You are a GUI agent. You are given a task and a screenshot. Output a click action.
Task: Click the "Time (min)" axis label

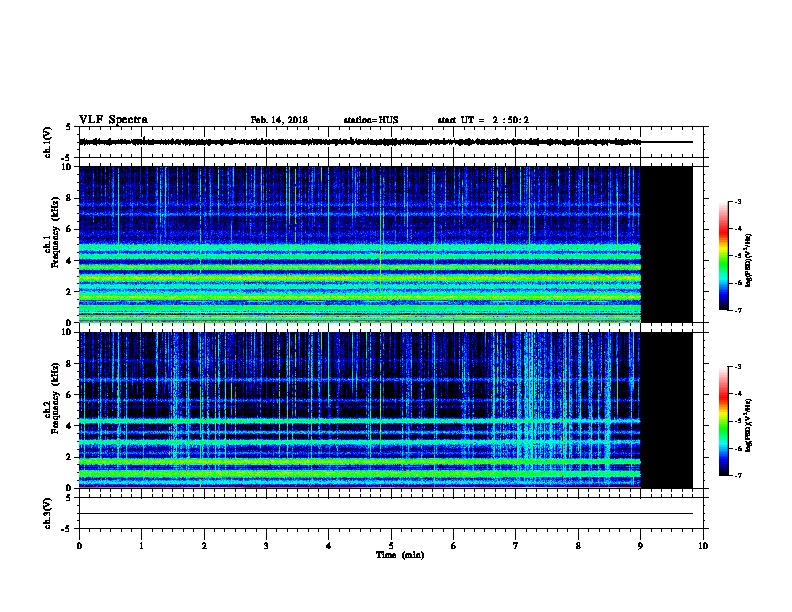(x=400, y=555)
